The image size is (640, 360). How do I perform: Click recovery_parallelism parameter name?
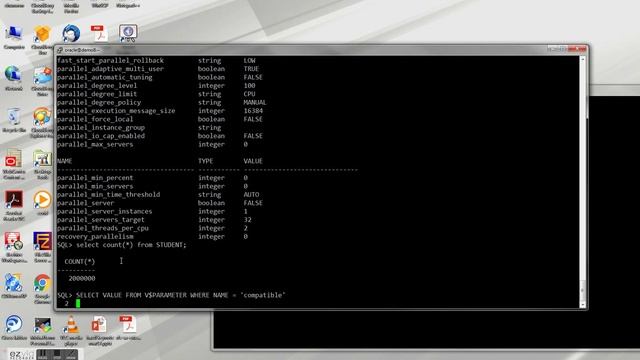[x=95, y=236]
